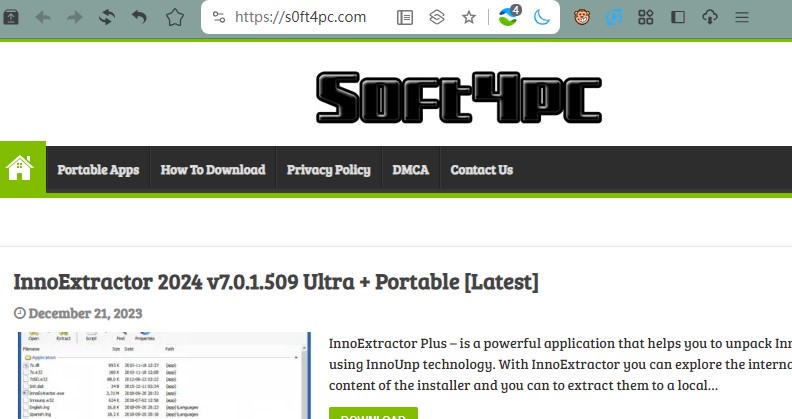Toggle the dark mode moon icon
This screenshot has height=419, width=792.
click(541, 18)
